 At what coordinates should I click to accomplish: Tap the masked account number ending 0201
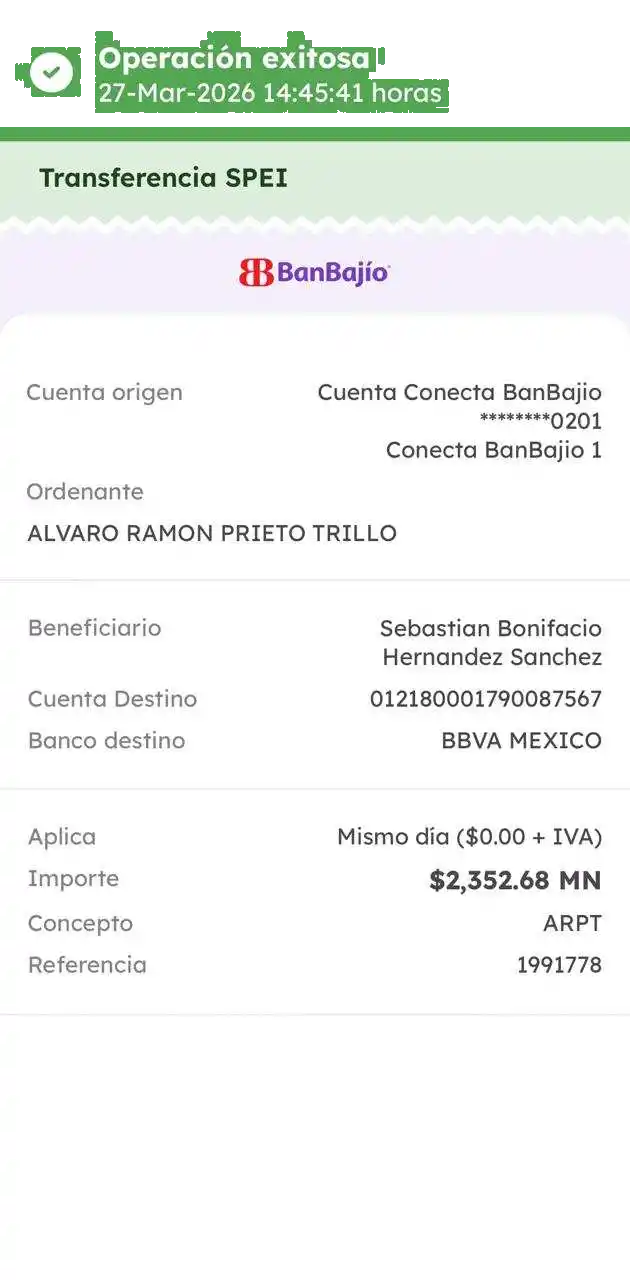click(x=540, y=421)
